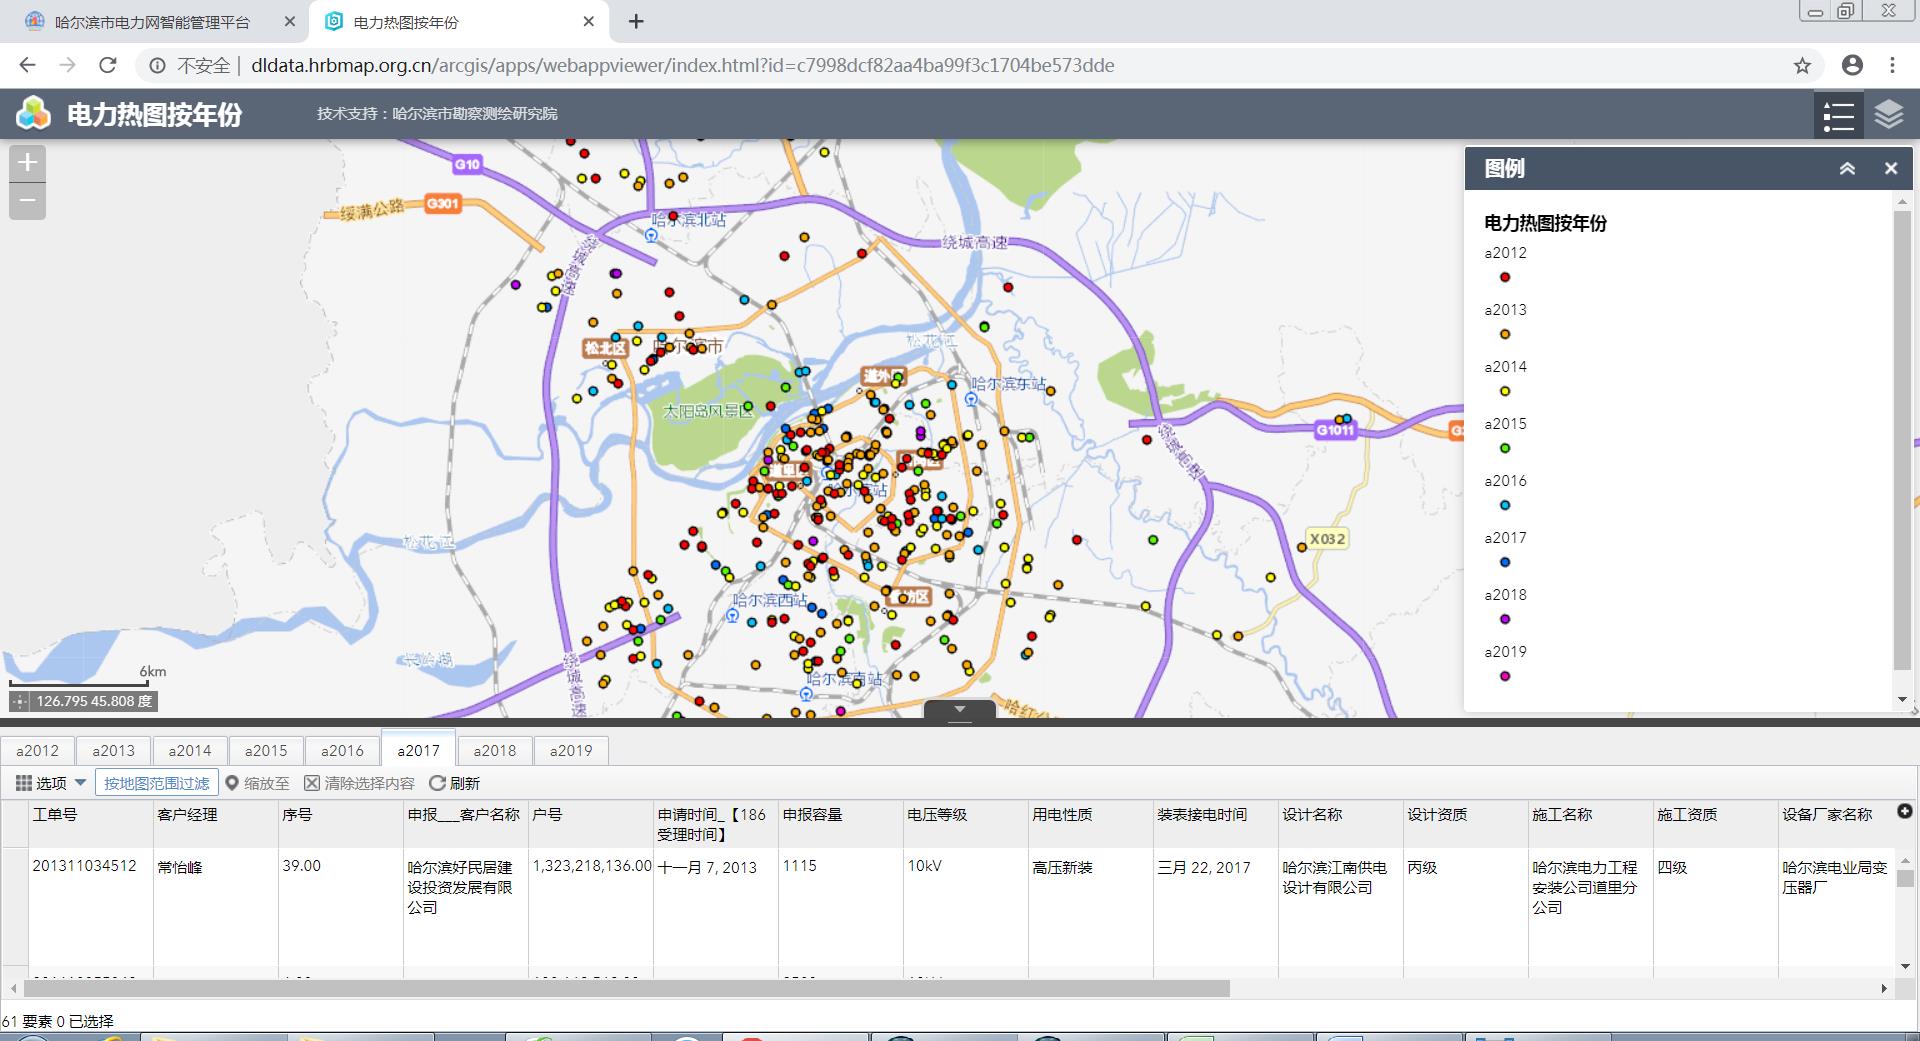Viewport: 1920px width, 1041px height.
Task: Go back in the browser
Action: [27, 65]
